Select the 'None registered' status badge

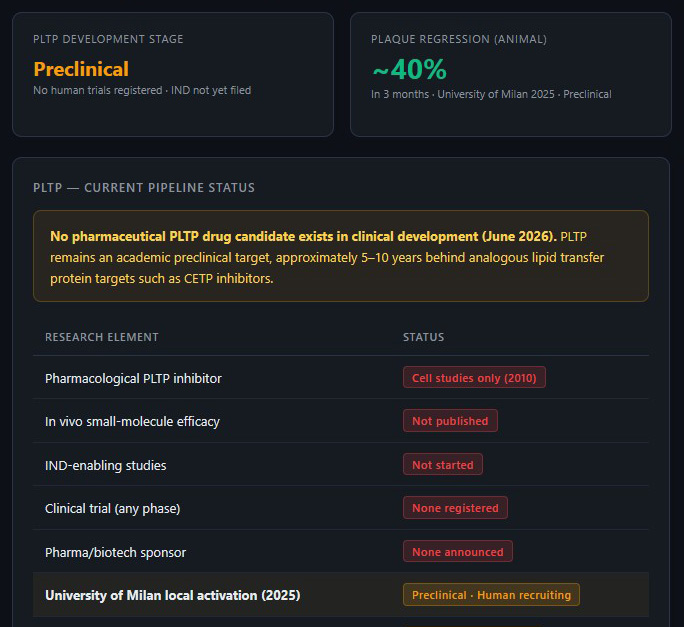(455, 507)
